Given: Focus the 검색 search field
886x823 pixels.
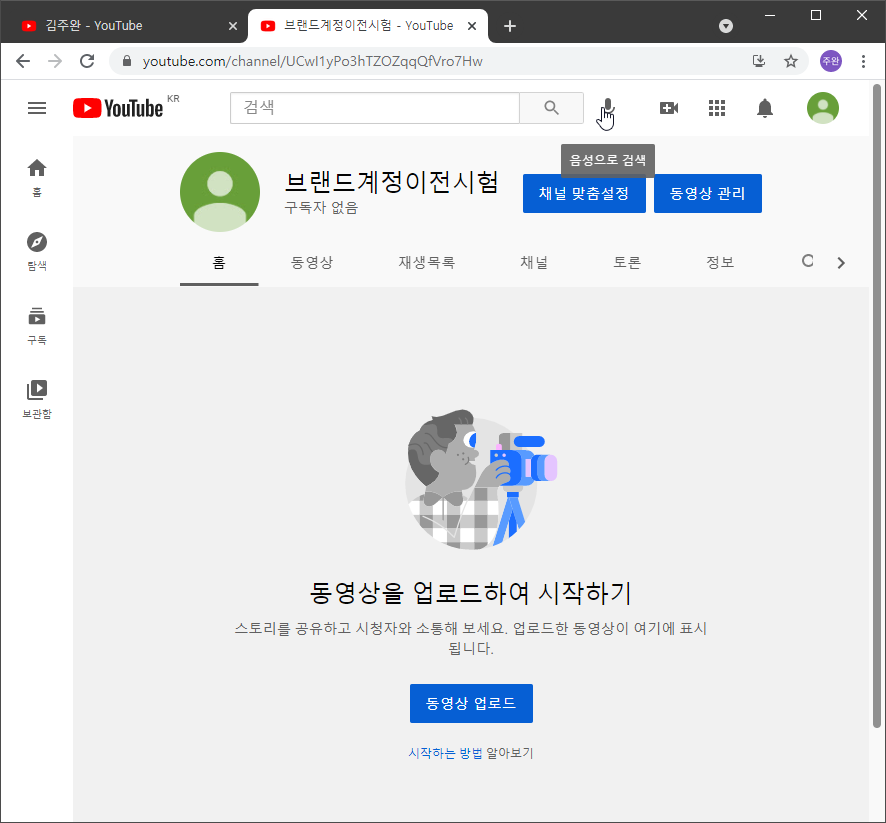Looking at the screenshot, I should [375, 108].
